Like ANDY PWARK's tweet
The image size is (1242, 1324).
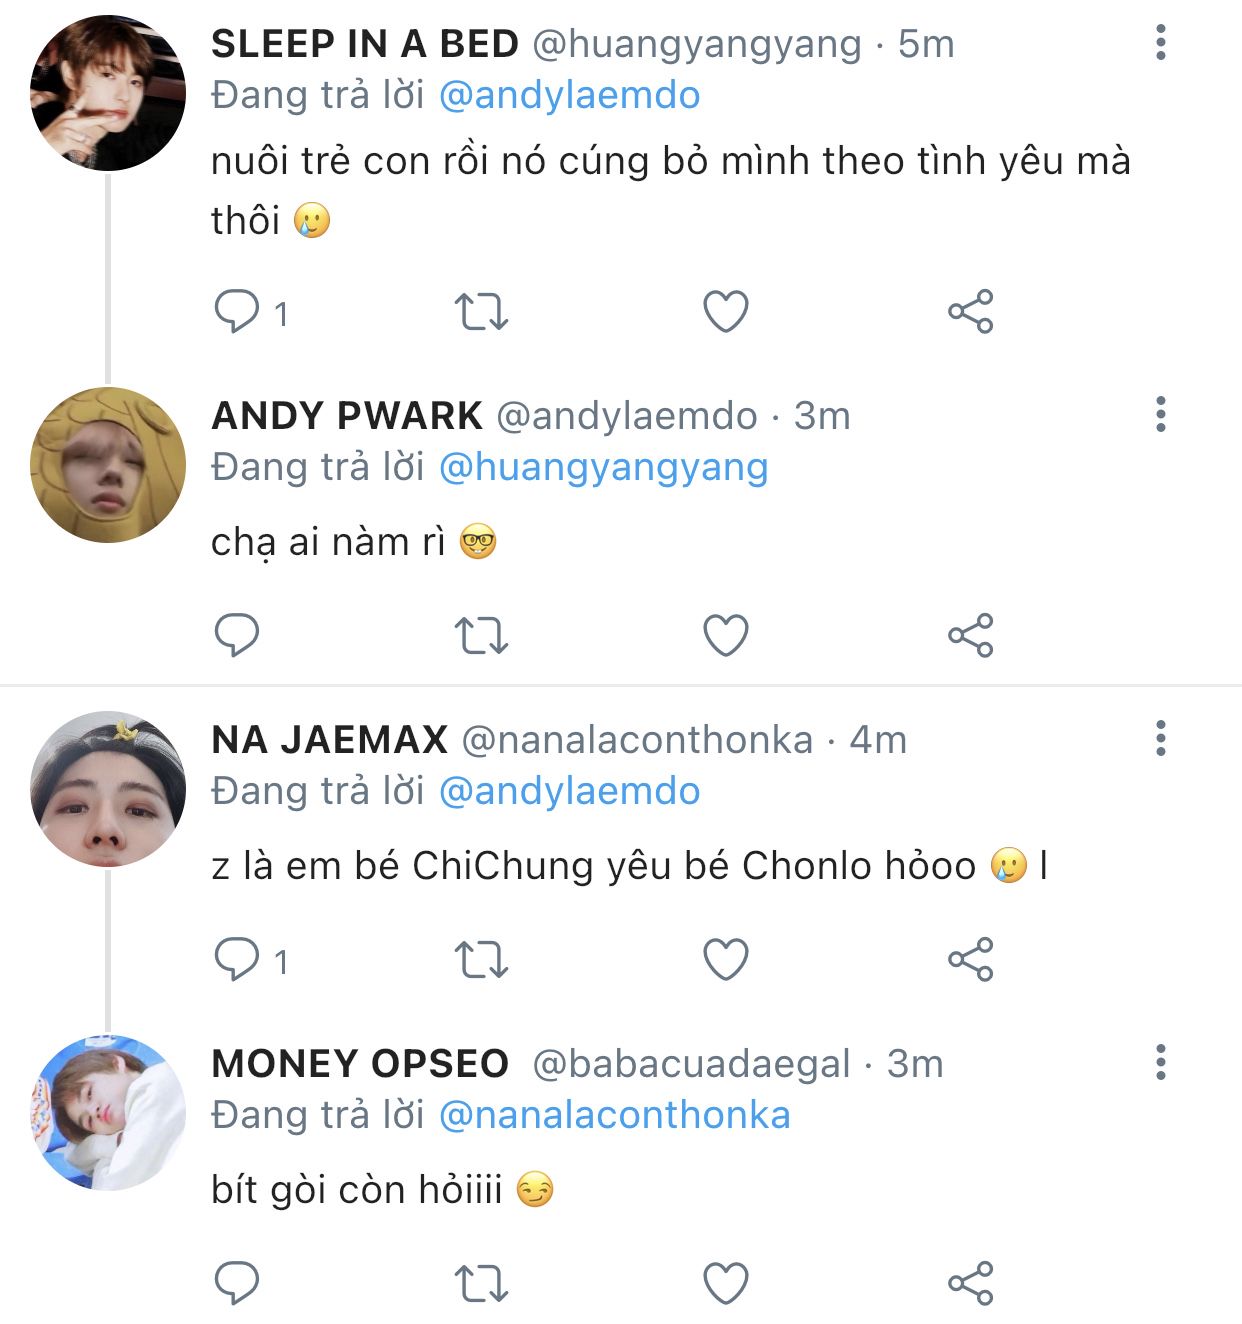[x=726, y=635]
